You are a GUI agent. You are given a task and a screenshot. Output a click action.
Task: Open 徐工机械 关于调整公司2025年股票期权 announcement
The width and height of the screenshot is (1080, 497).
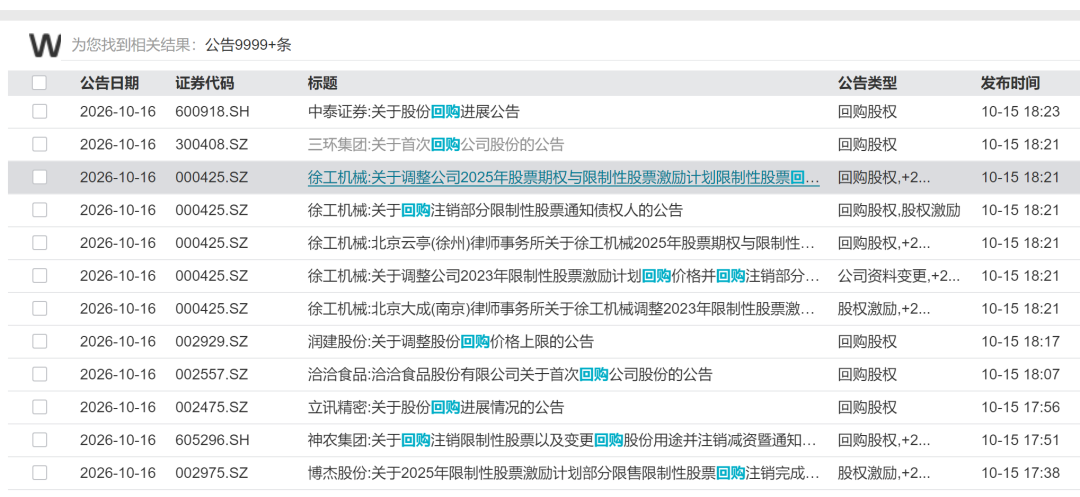pyautogui.click(x=563, y=178)
